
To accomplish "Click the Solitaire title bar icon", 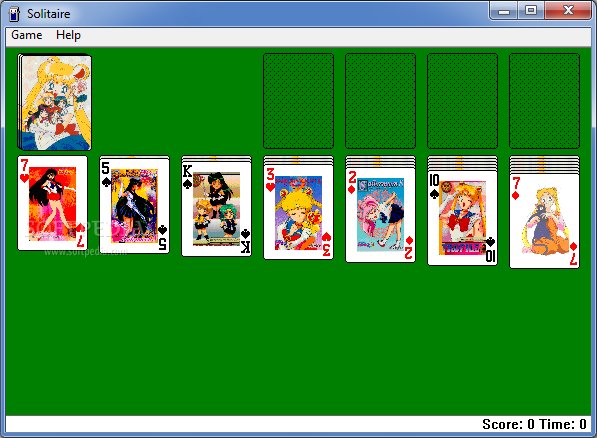I will 14,14.
